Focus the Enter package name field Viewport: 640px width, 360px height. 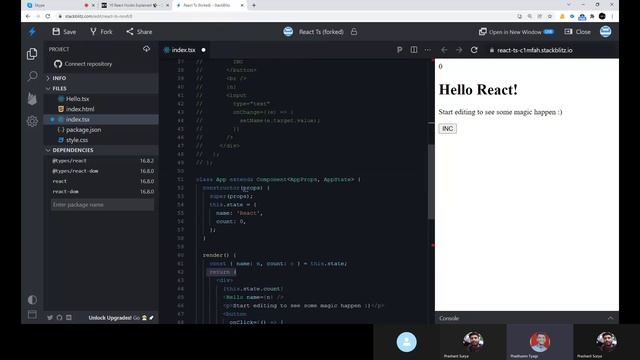(x=102, y=204)
